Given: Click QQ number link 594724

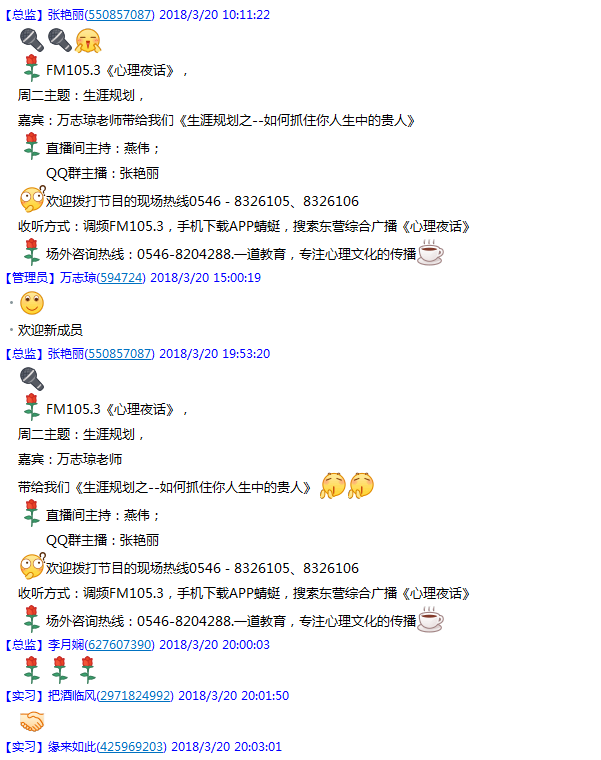Looking at the screenshot, I should point(121,278).
